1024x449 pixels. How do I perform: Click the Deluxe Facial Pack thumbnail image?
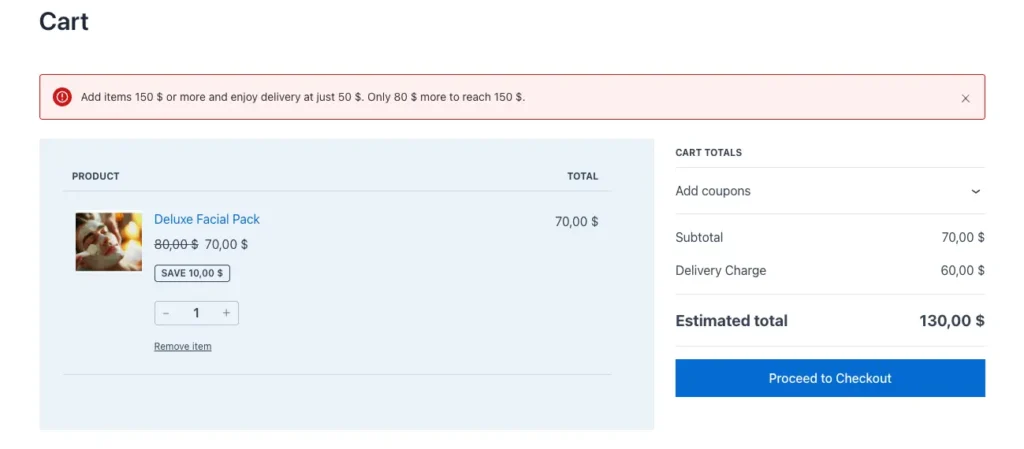pos(108,241)
